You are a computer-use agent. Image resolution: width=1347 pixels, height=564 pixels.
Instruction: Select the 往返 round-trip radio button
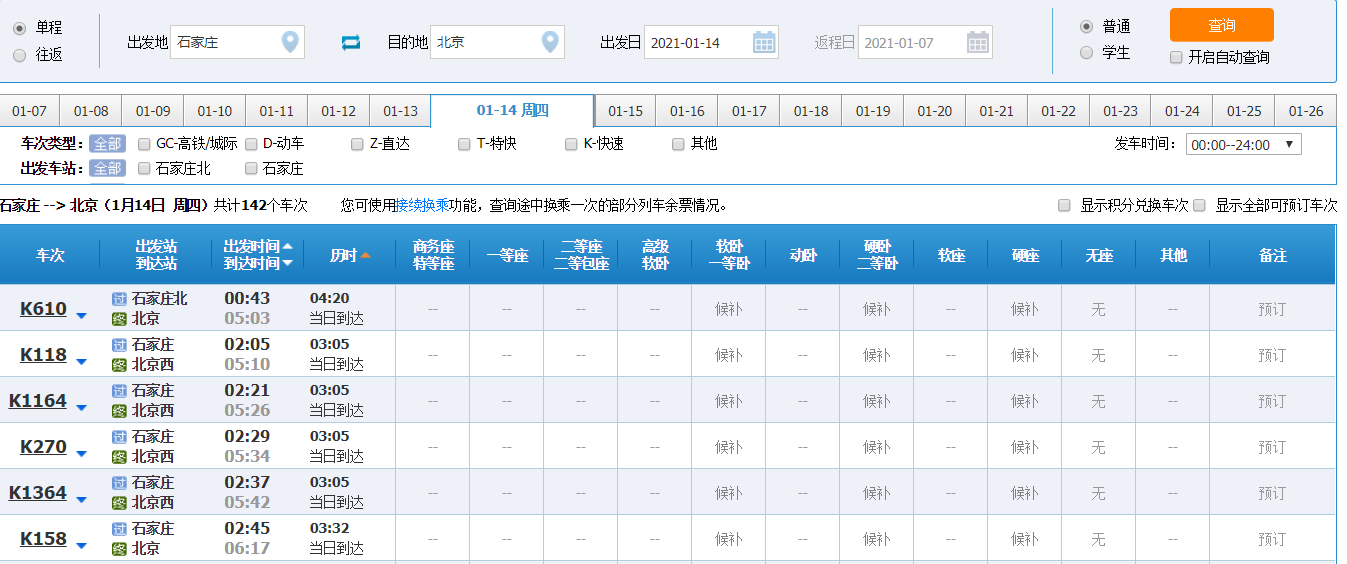tap(19, 55)
